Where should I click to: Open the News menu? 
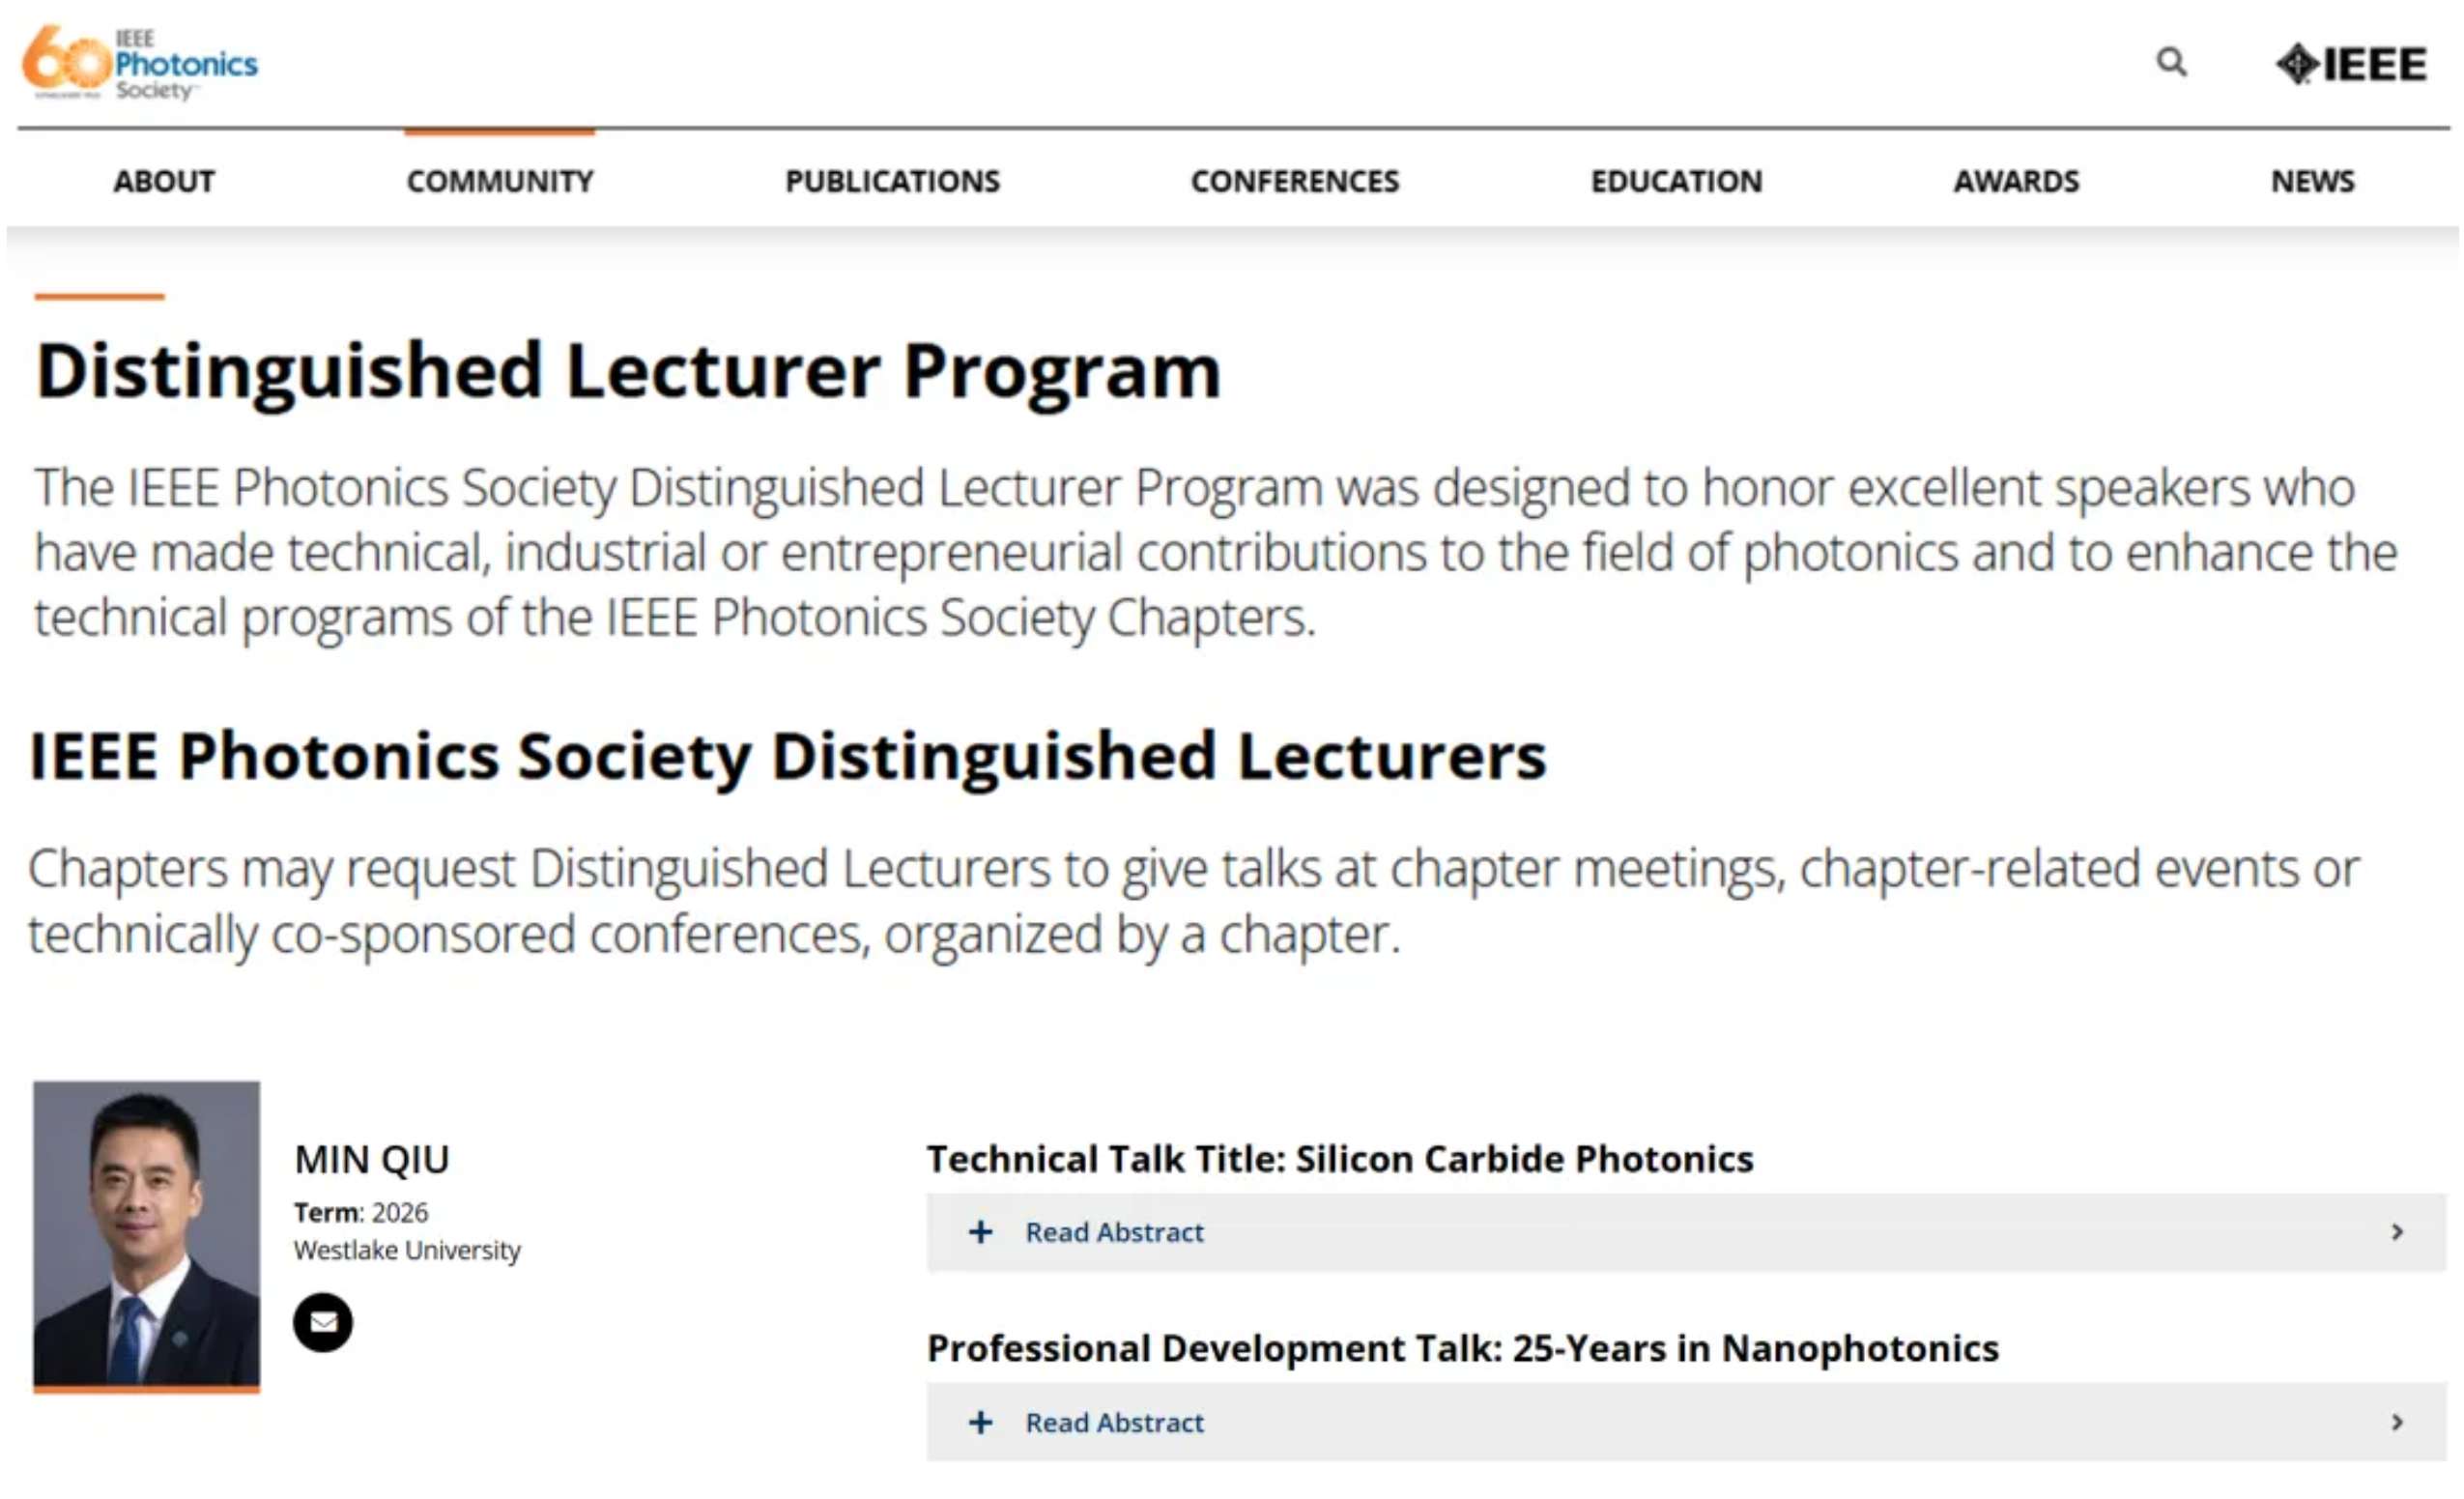[2312, 181]
